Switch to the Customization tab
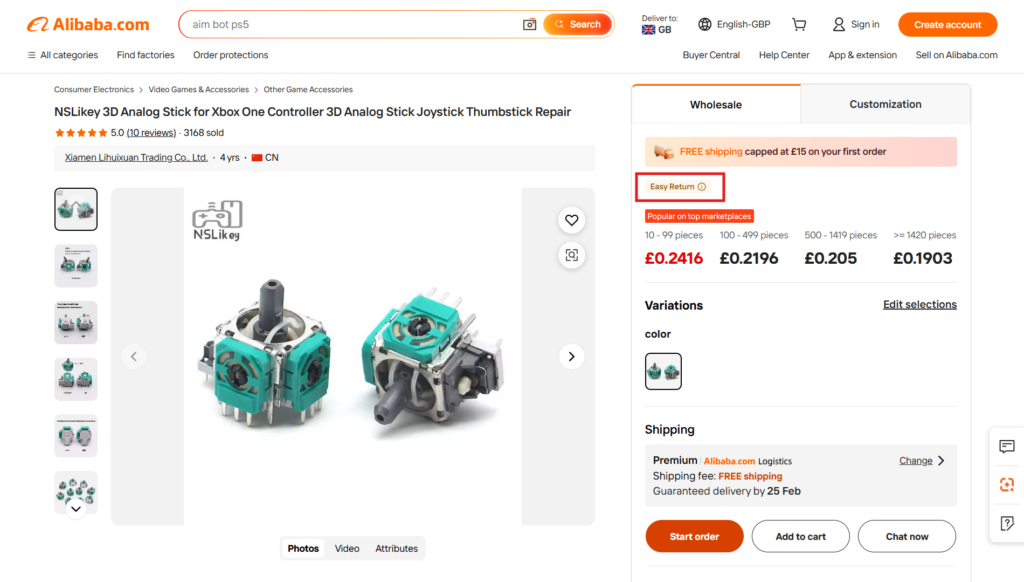This screenshot has height=582, width=1024. 885,104
